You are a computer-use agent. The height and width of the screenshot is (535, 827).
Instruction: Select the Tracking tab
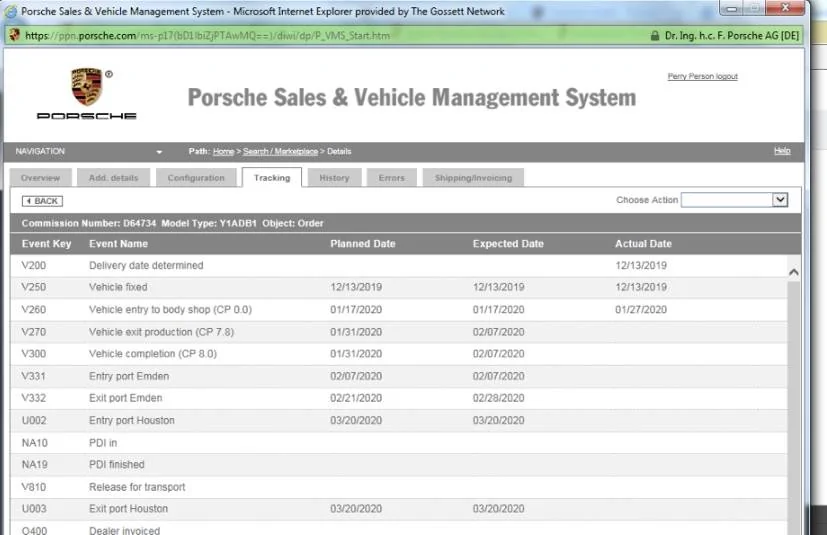click(272, 178)
